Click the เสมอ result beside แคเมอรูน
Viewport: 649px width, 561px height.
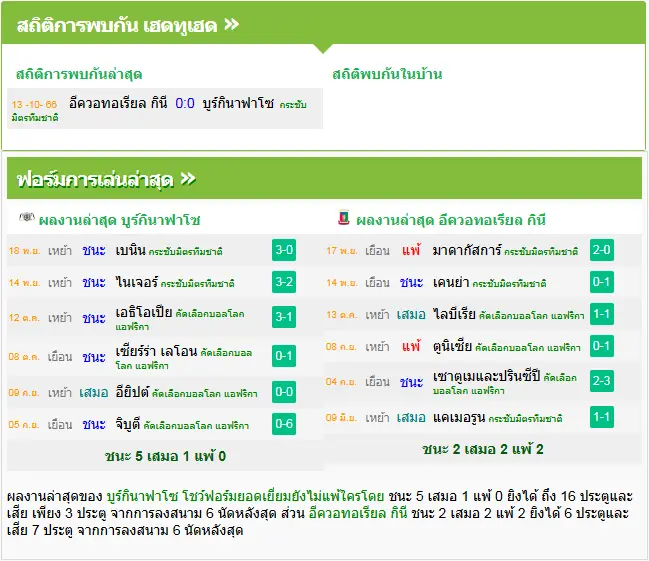pyautogui.click(x=411, y=418)
